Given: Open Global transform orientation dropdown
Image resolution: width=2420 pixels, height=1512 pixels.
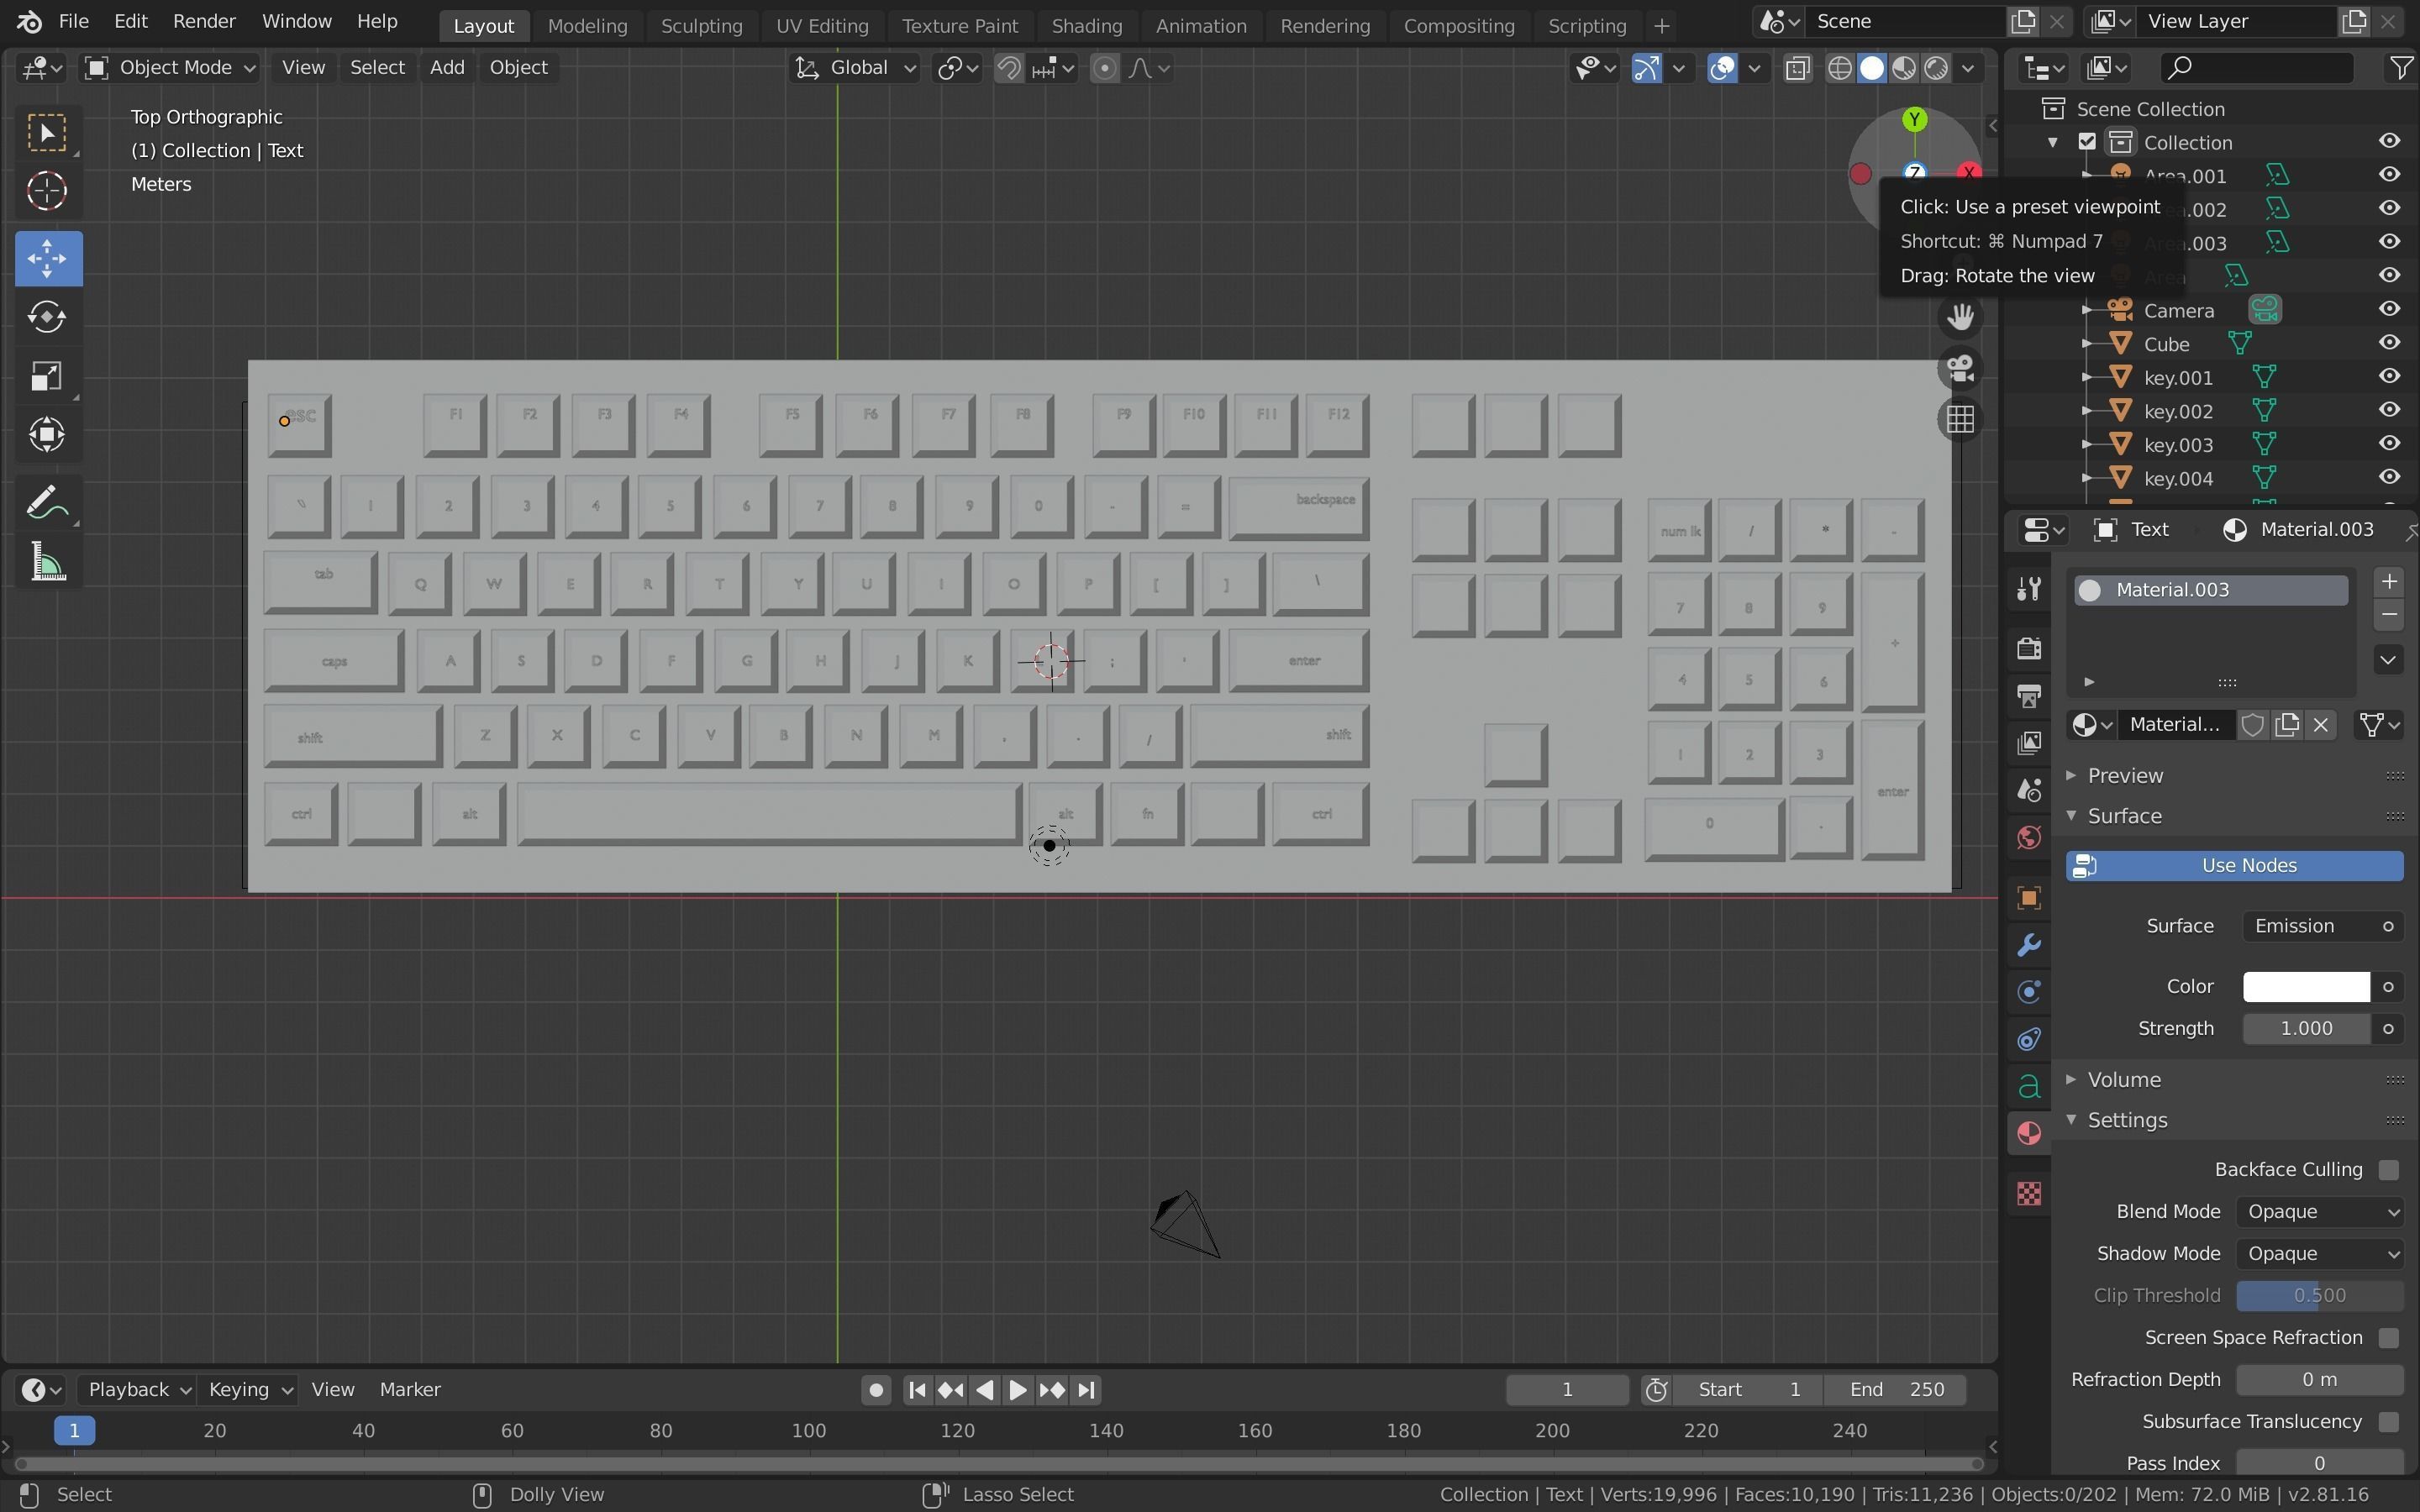Looking at the screenshot, I should coord(855,68).
